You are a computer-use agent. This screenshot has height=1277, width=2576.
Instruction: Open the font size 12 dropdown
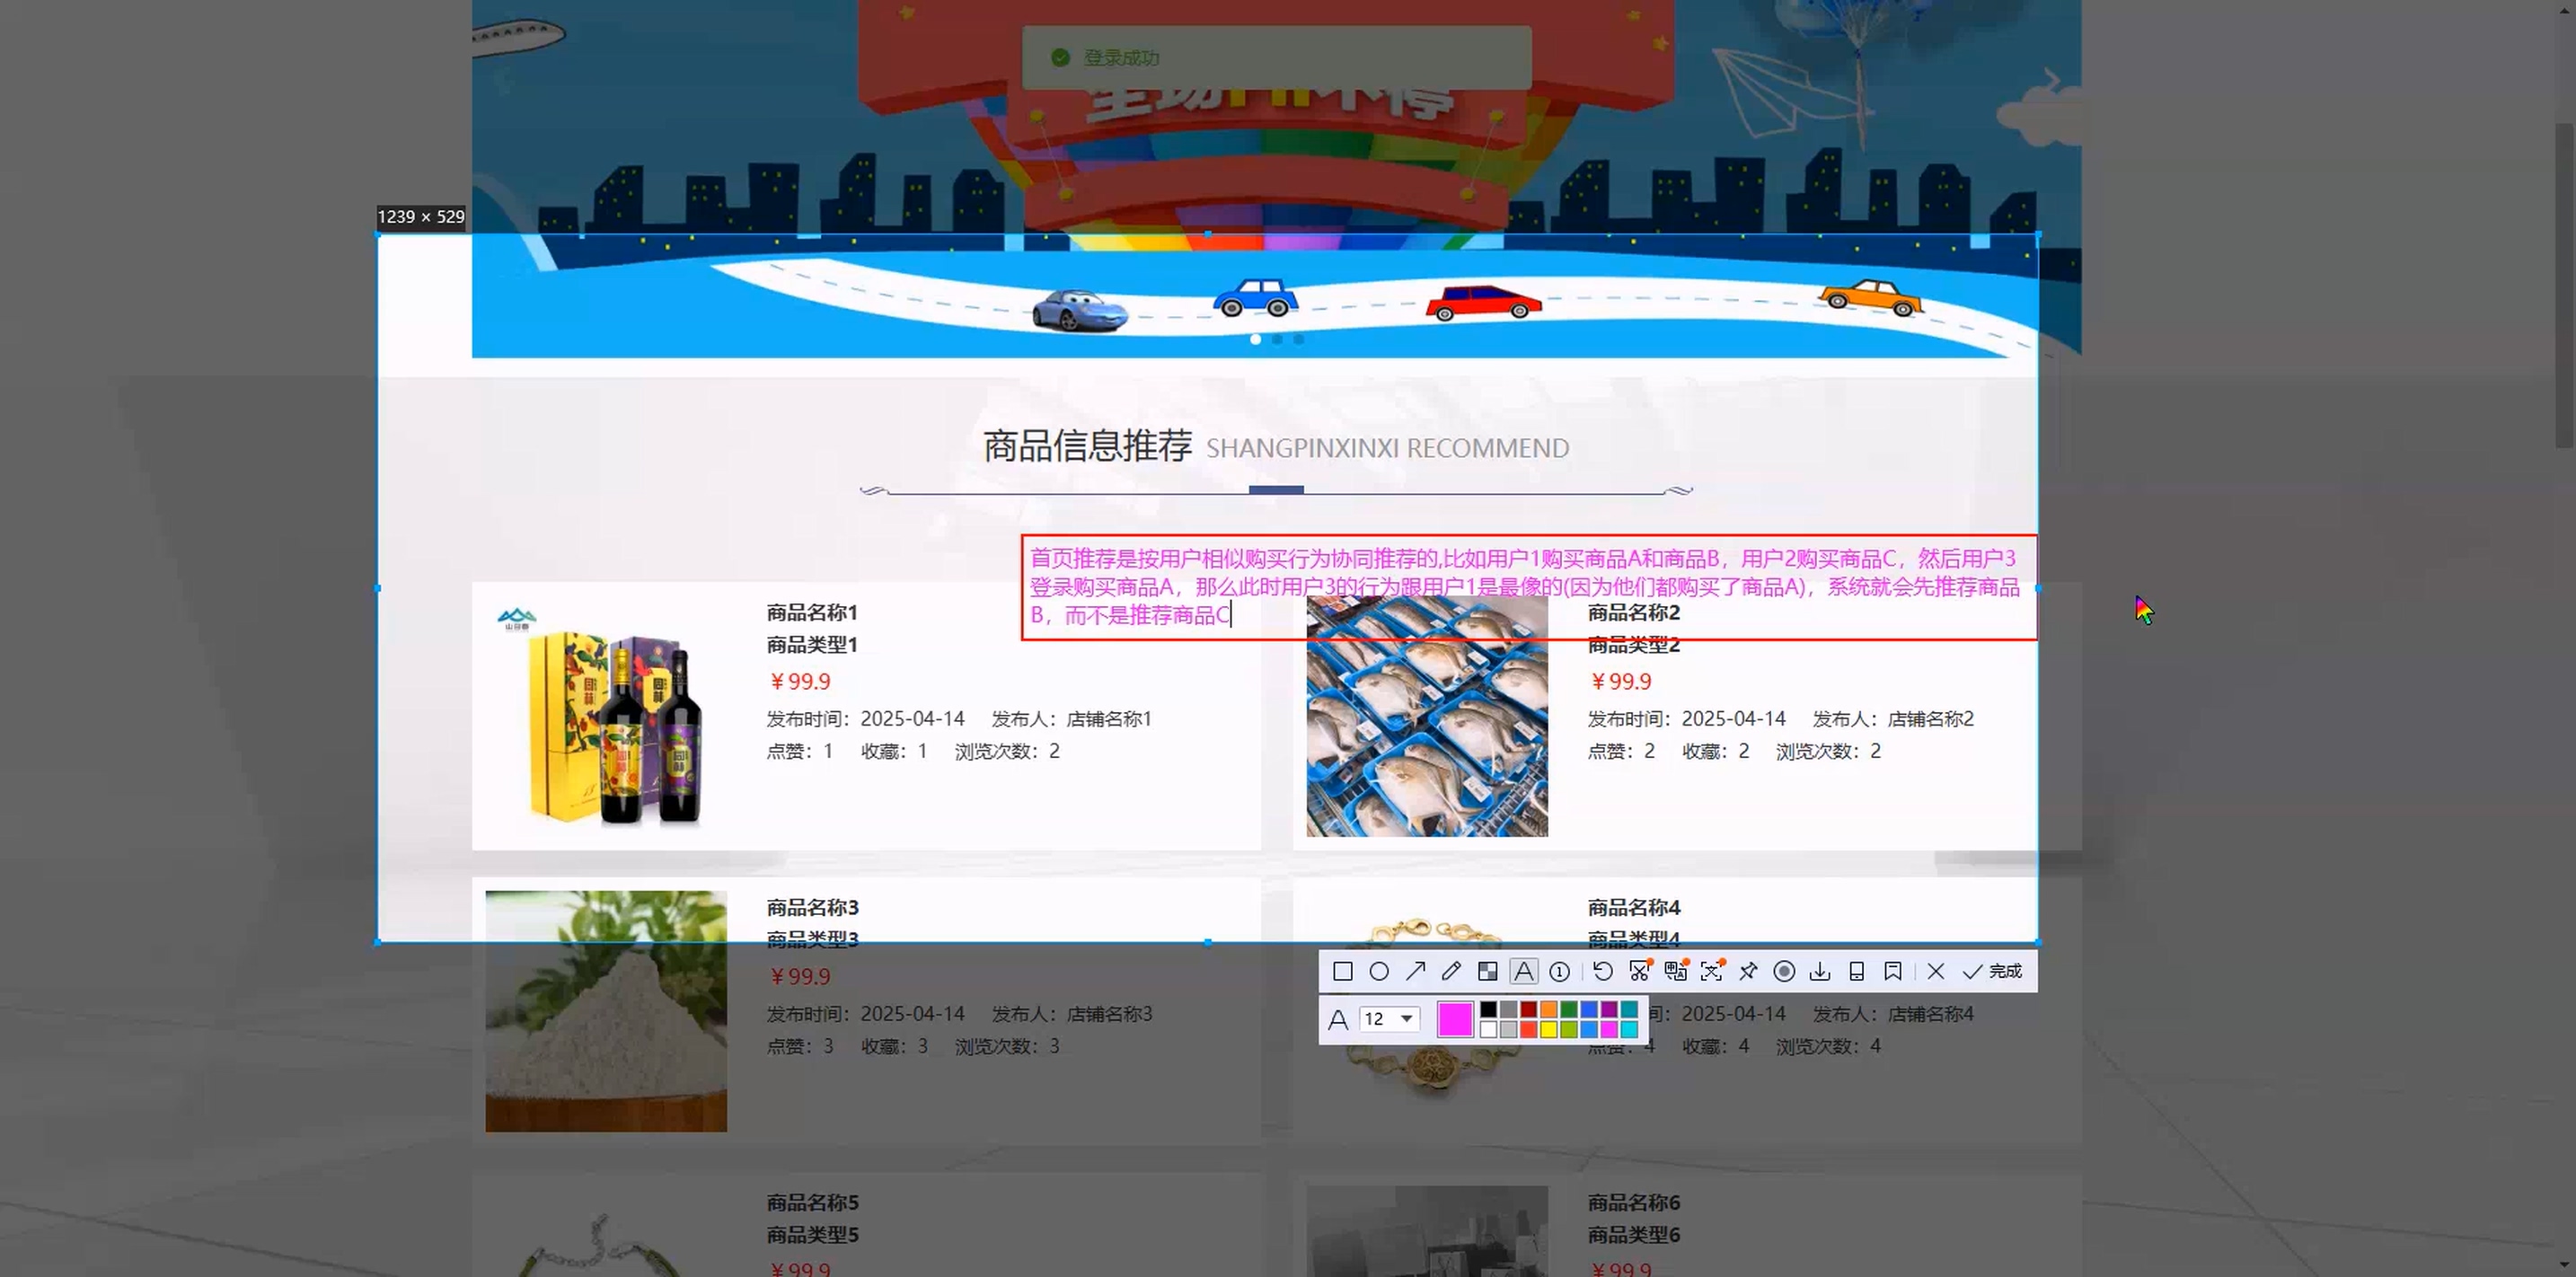coord(1390,1018)
